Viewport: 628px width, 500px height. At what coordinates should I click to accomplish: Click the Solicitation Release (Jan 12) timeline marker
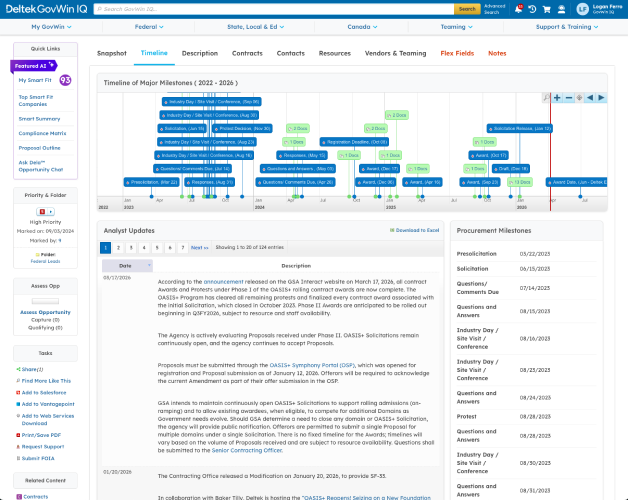point(520,129)
